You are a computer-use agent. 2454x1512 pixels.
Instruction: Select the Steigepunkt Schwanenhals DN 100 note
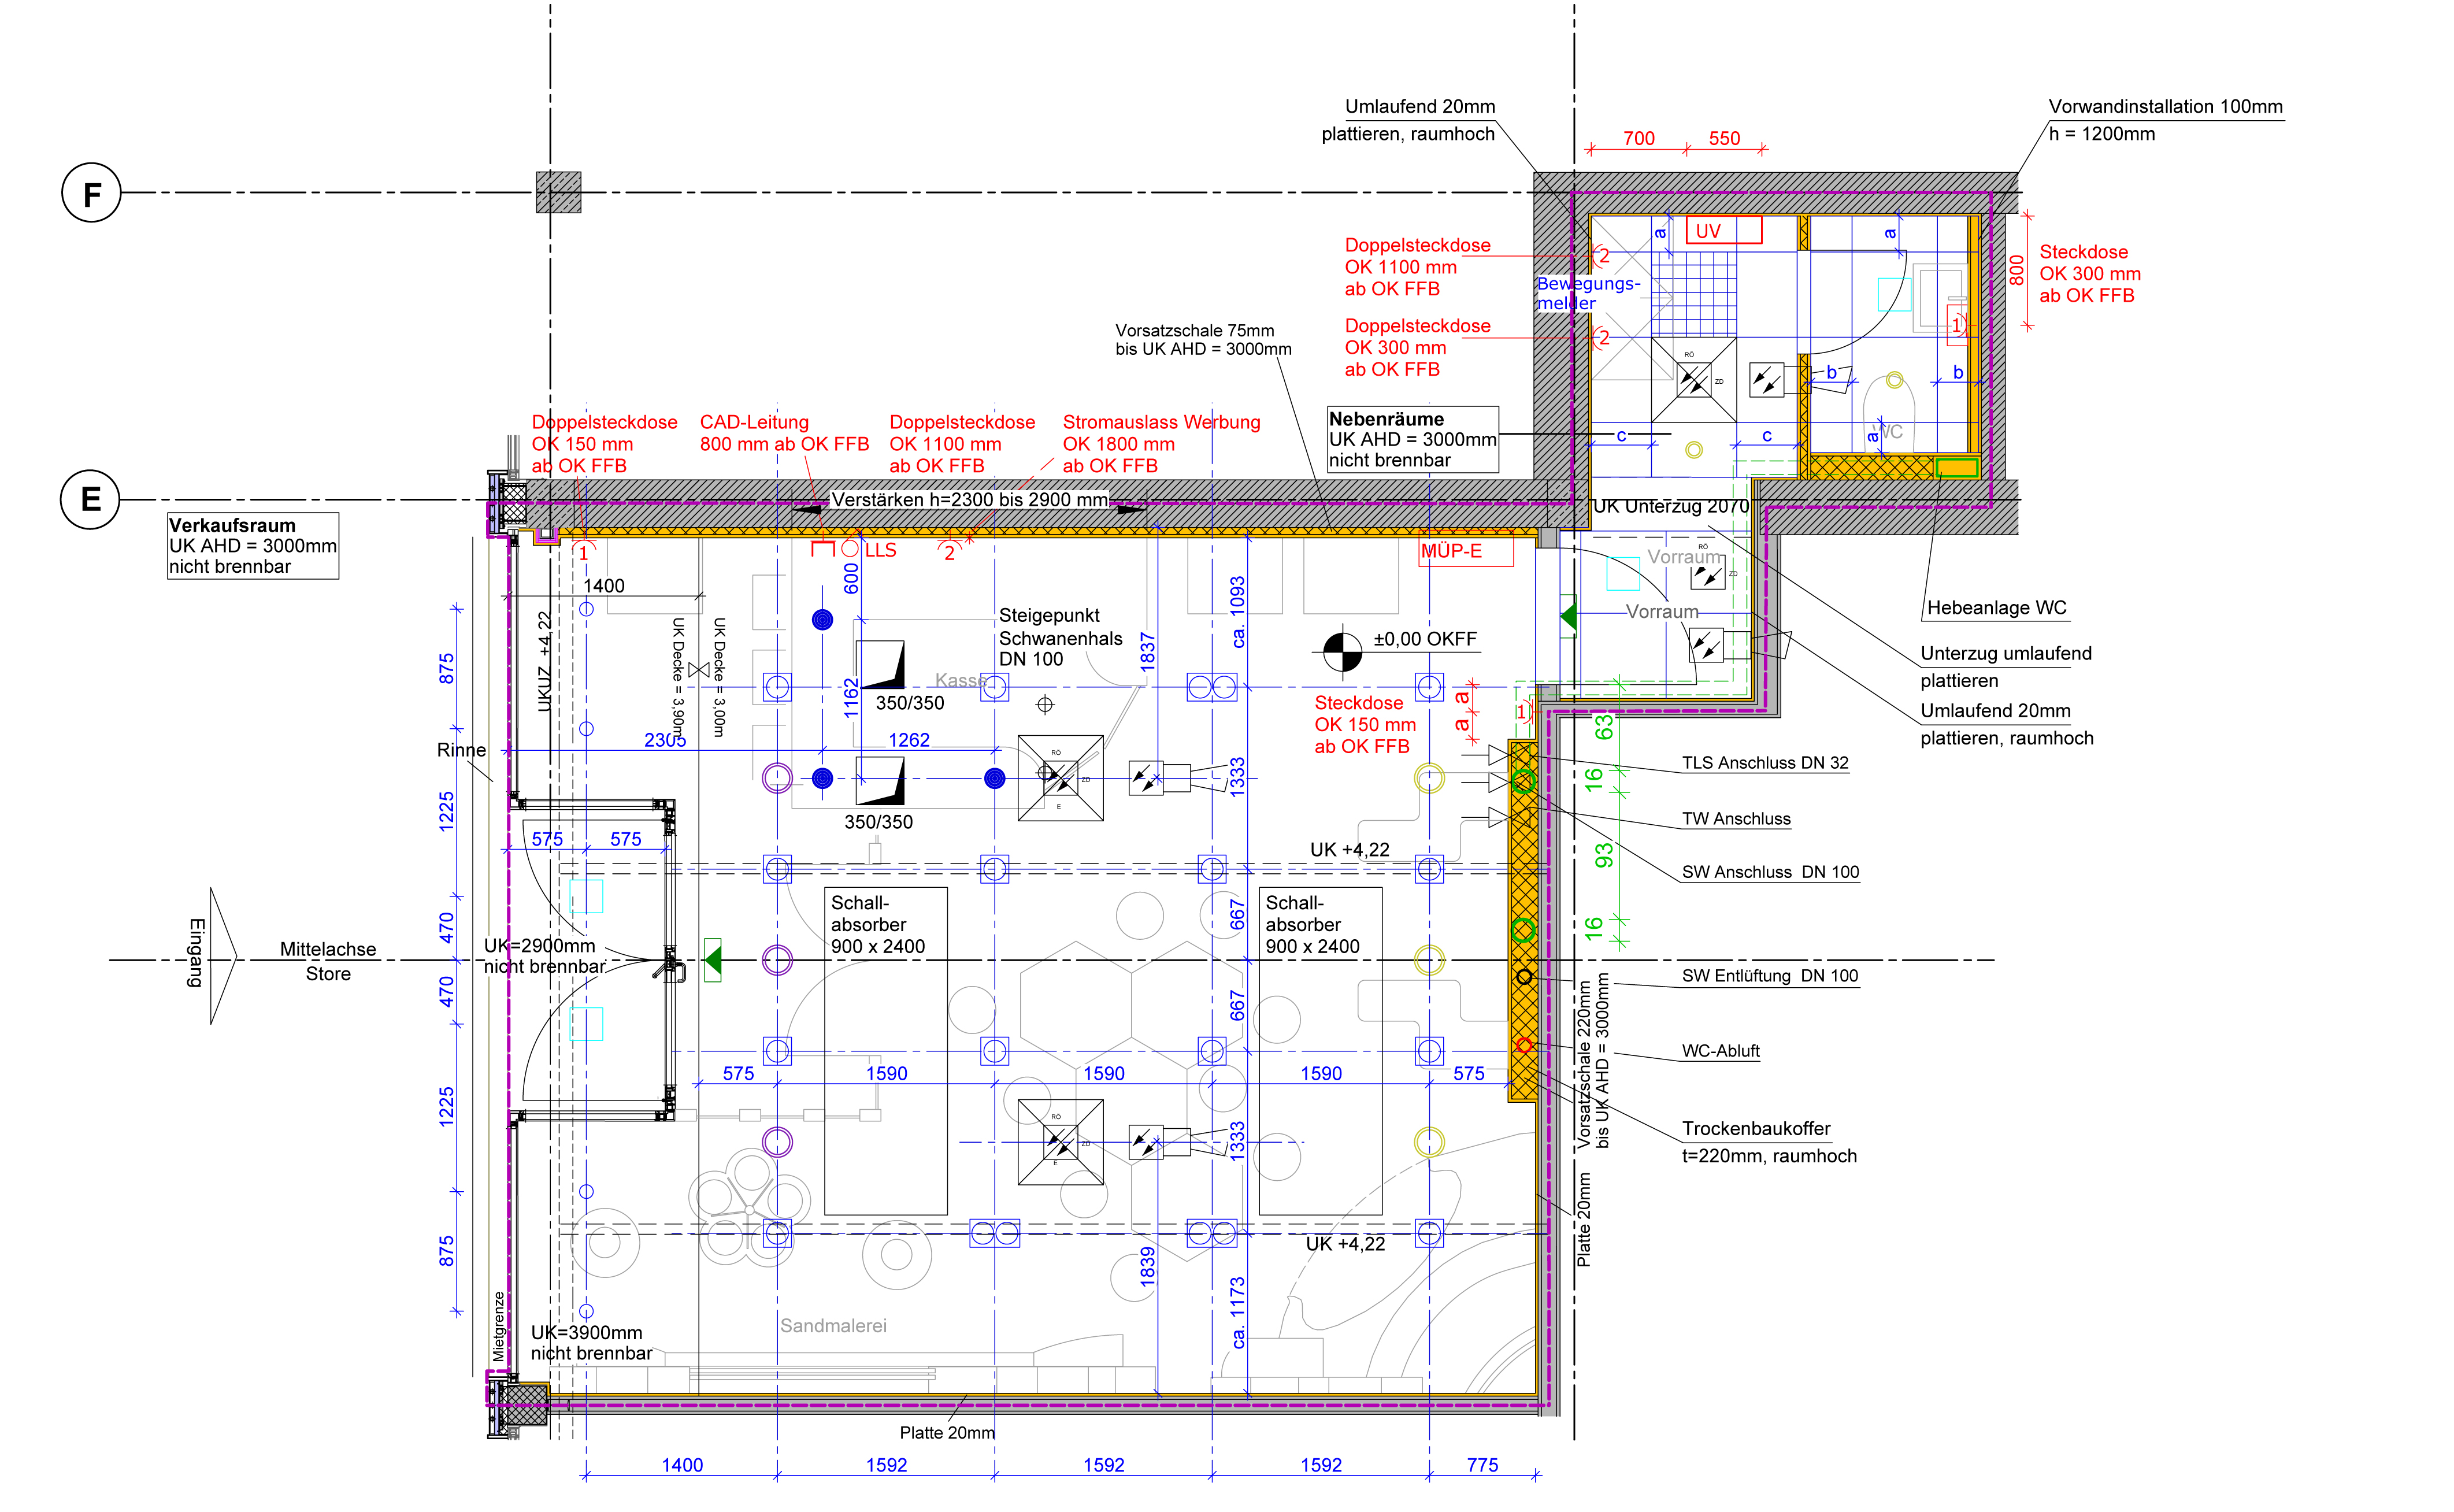(x=1060, y=637)
